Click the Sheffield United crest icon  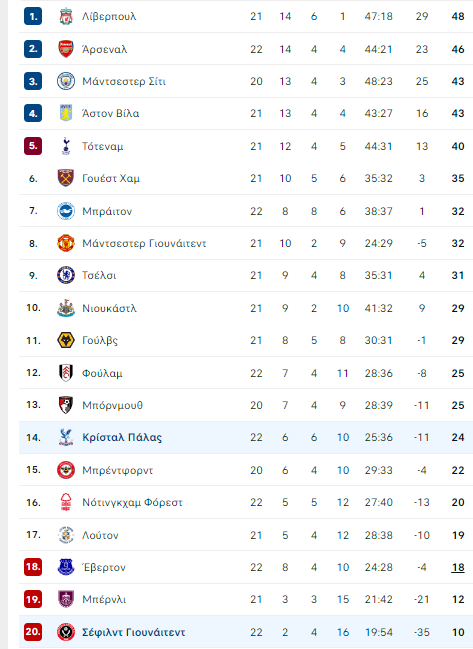[66, 632]
